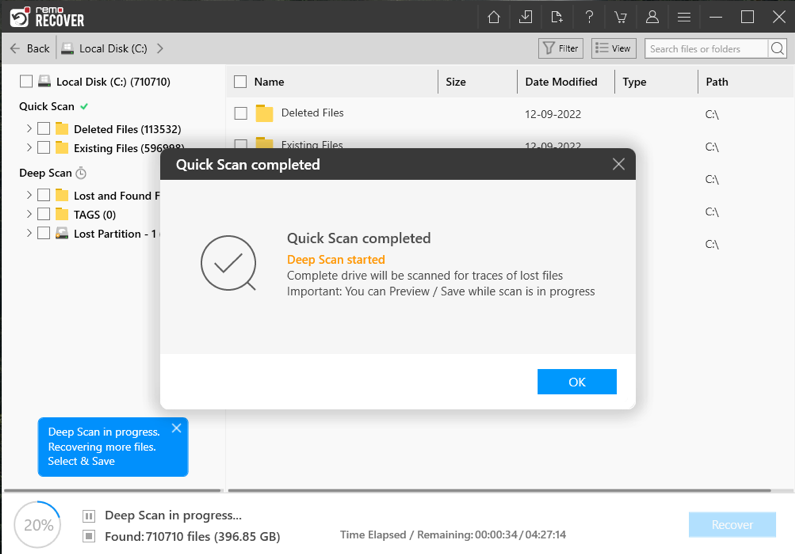This screenshot has height=554, width=795.
Task: Click OK in the dialog
Action: [x=577, y=382]
